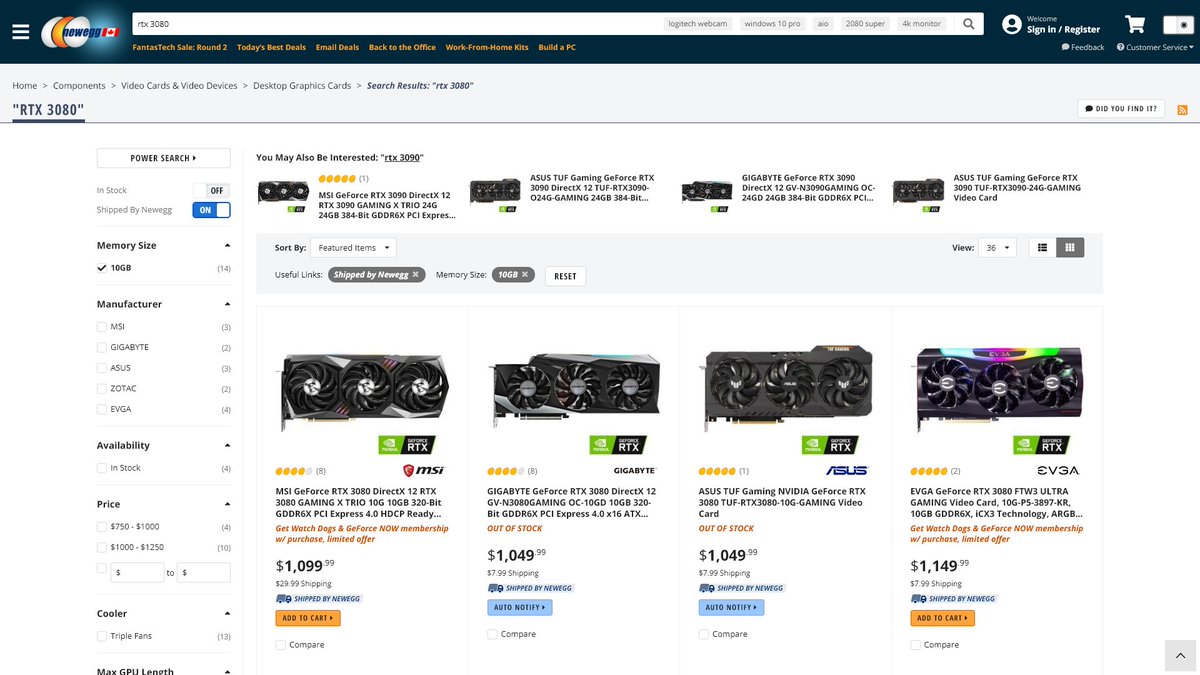Open the RSS feed icon
The image size is (1200, 675).
[1182, 109]
